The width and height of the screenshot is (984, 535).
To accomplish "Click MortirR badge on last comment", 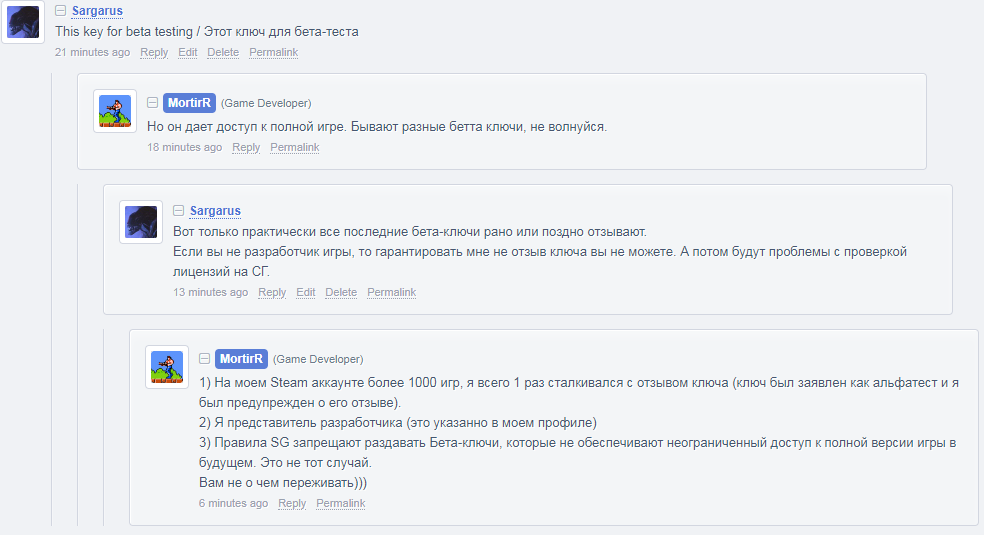I will (x=242, y=359).
